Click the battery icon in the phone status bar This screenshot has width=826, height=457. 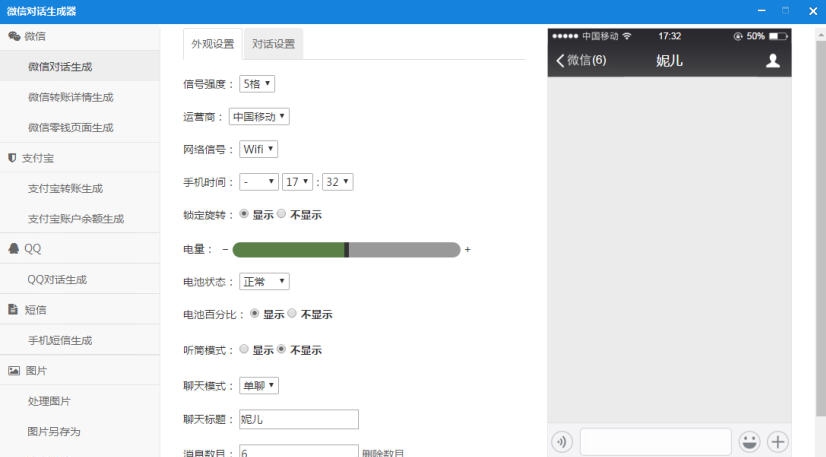pyautogui.click(x=778, y=36)
